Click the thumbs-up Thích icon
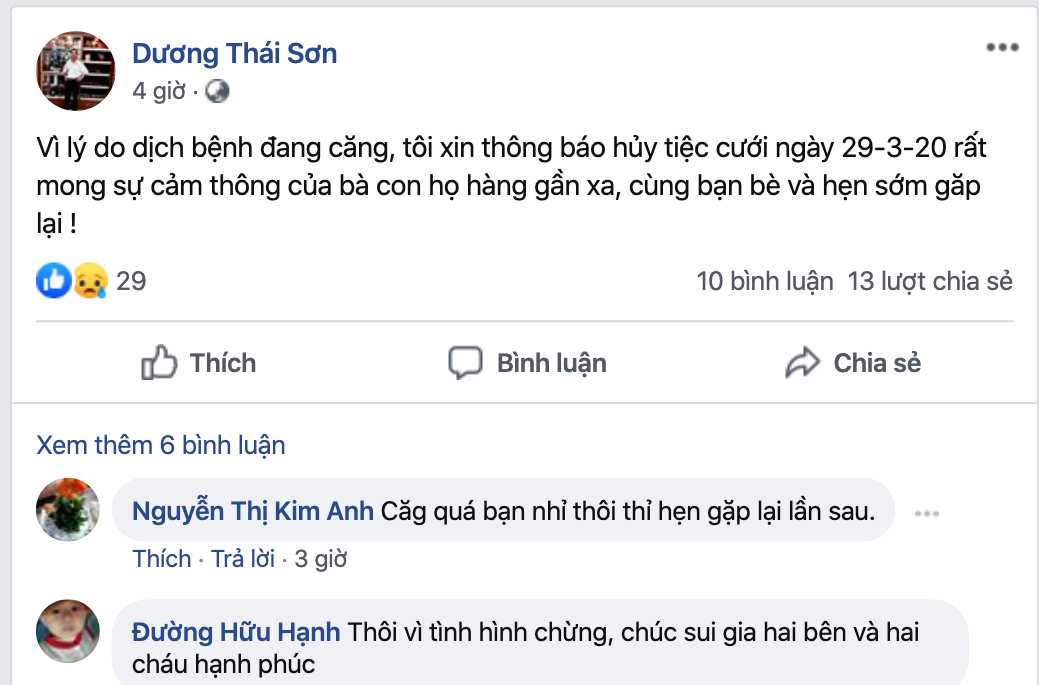This screenshot has height=685, width=1039. coord(160,363)
